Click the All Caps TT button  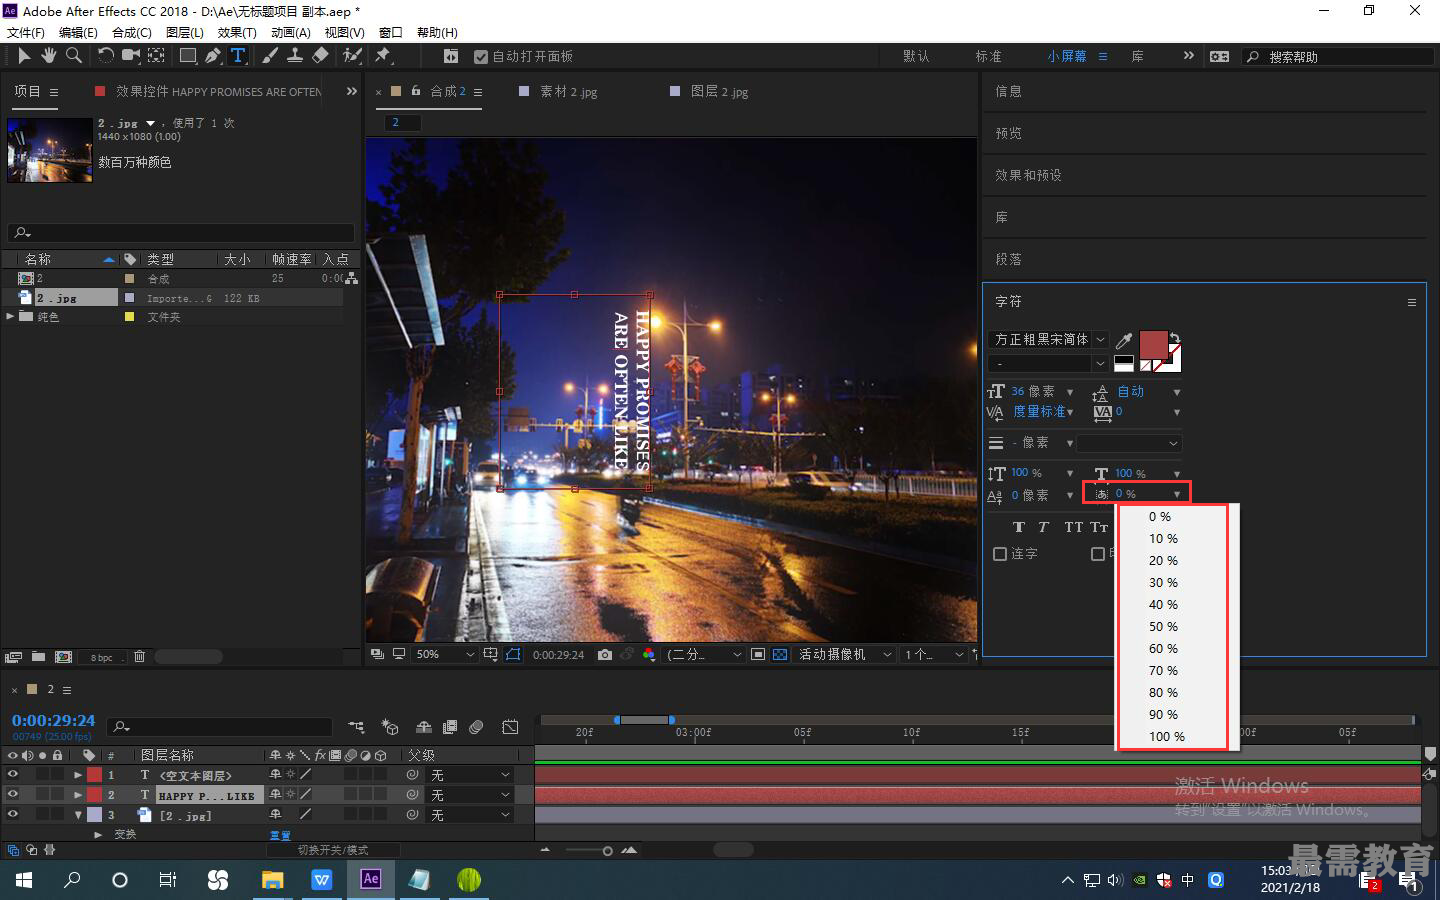pos(1073,527)
